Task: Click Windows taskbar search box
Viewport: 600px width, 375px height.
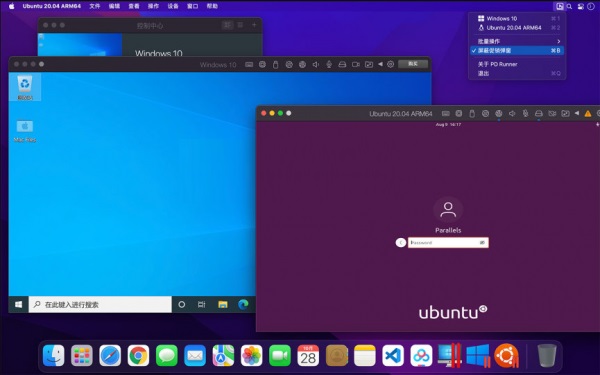Action: (x=100, y=304)
